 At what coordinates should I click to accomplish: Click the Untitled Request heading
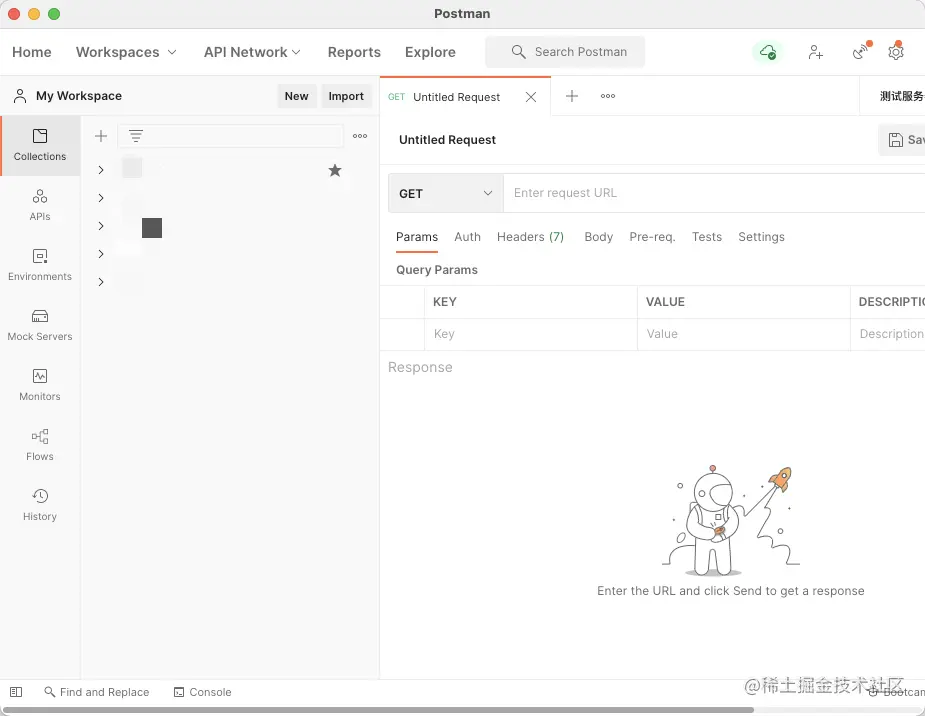coord(447,140)
